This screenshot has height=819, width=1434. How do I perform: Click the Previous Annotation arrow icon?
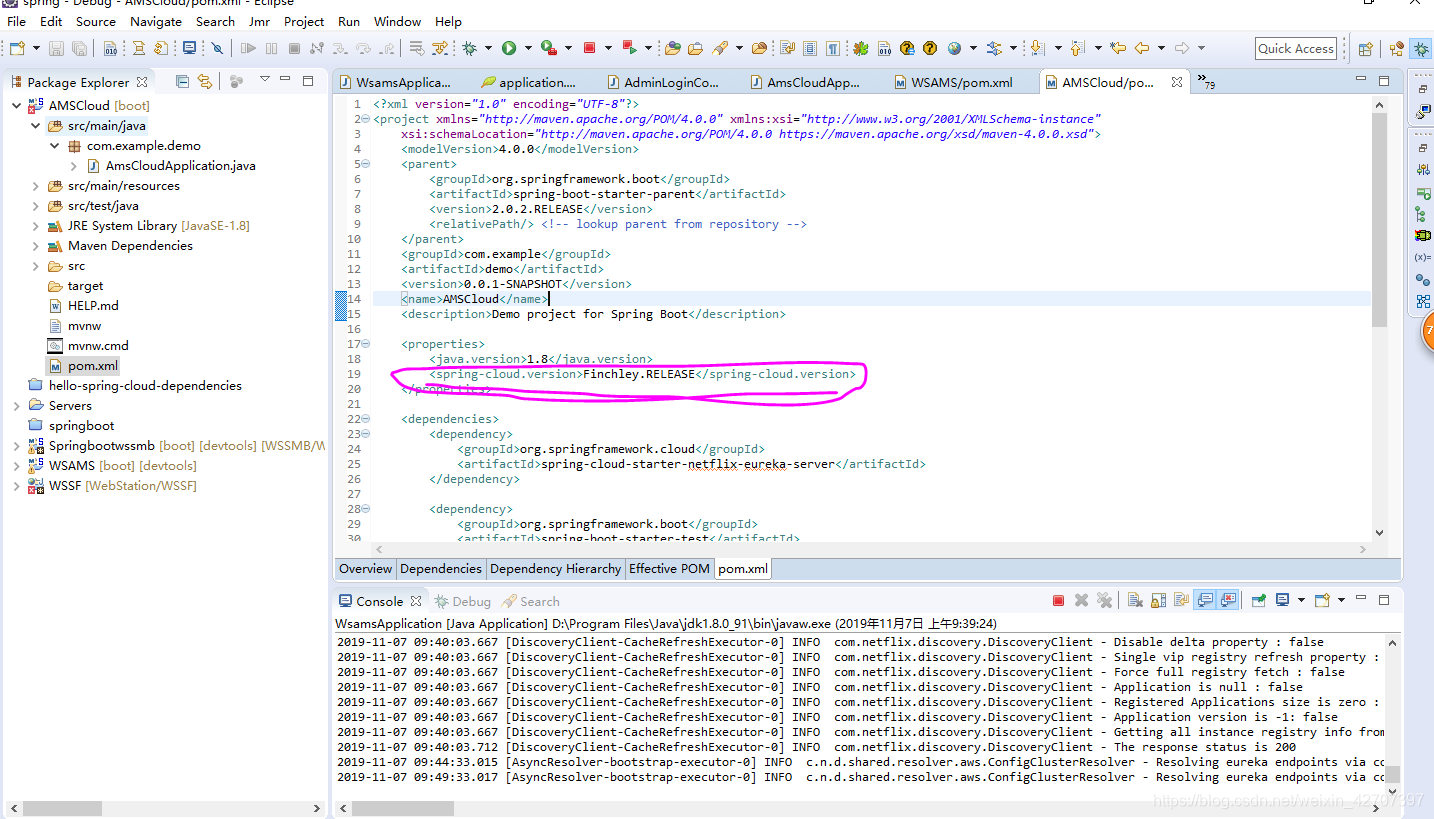1077,48
